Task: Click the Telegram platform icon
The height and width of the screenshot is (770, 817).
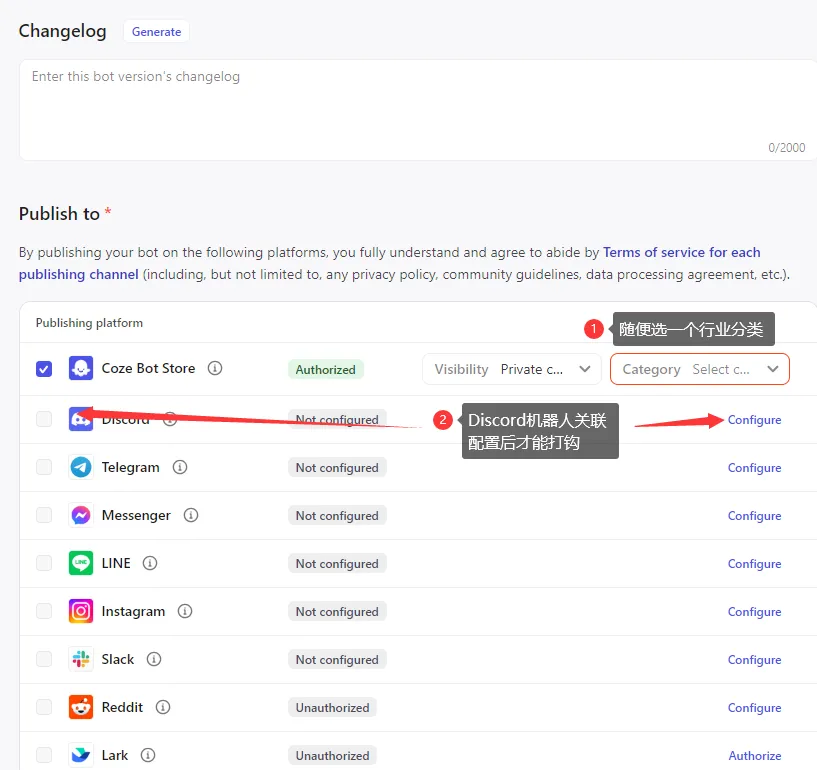Action: pyautogui.click(x=81, y=467)
